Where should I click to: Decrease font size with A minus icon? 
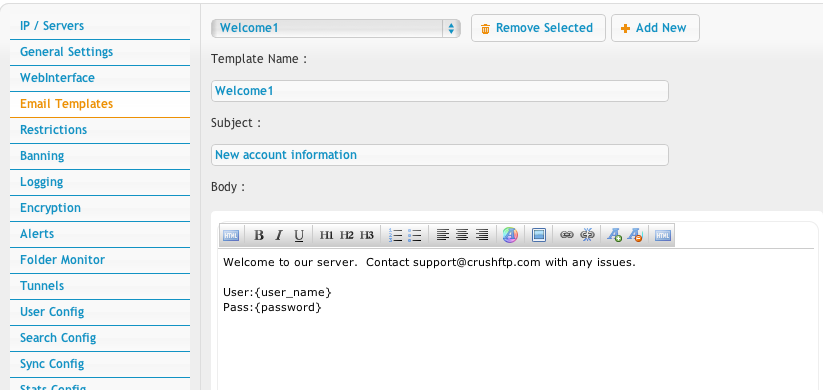[635, 235]
